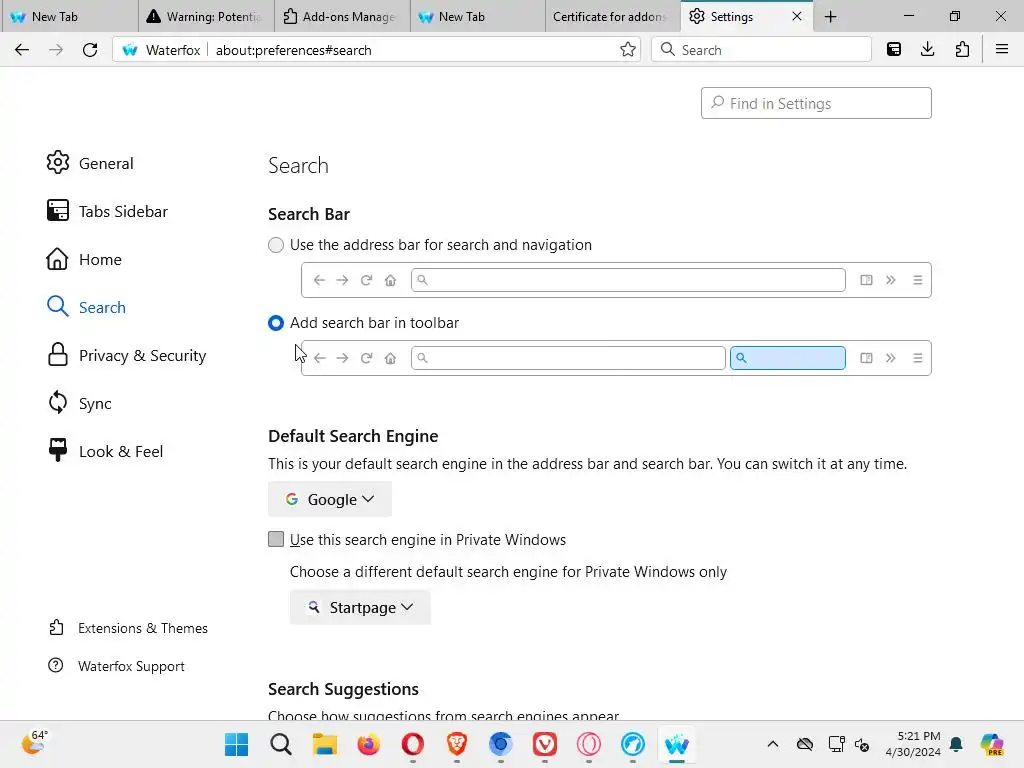
Task: Switch to the Certificate for addons tab
Action: pyautogui.click(x=613, y=16)
